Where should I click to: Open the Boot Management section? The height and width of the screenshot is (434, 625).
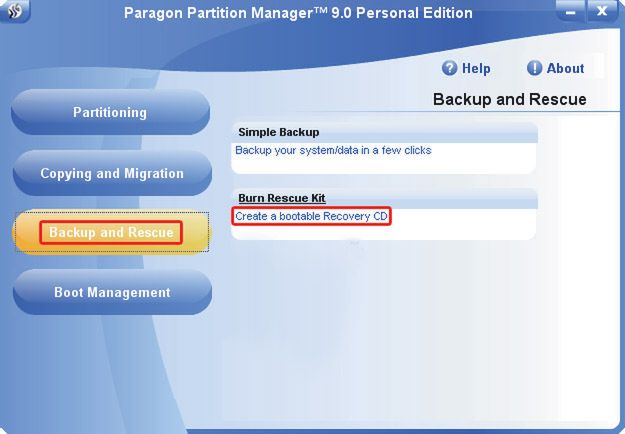pyautogui.click(x=112, y=292)
